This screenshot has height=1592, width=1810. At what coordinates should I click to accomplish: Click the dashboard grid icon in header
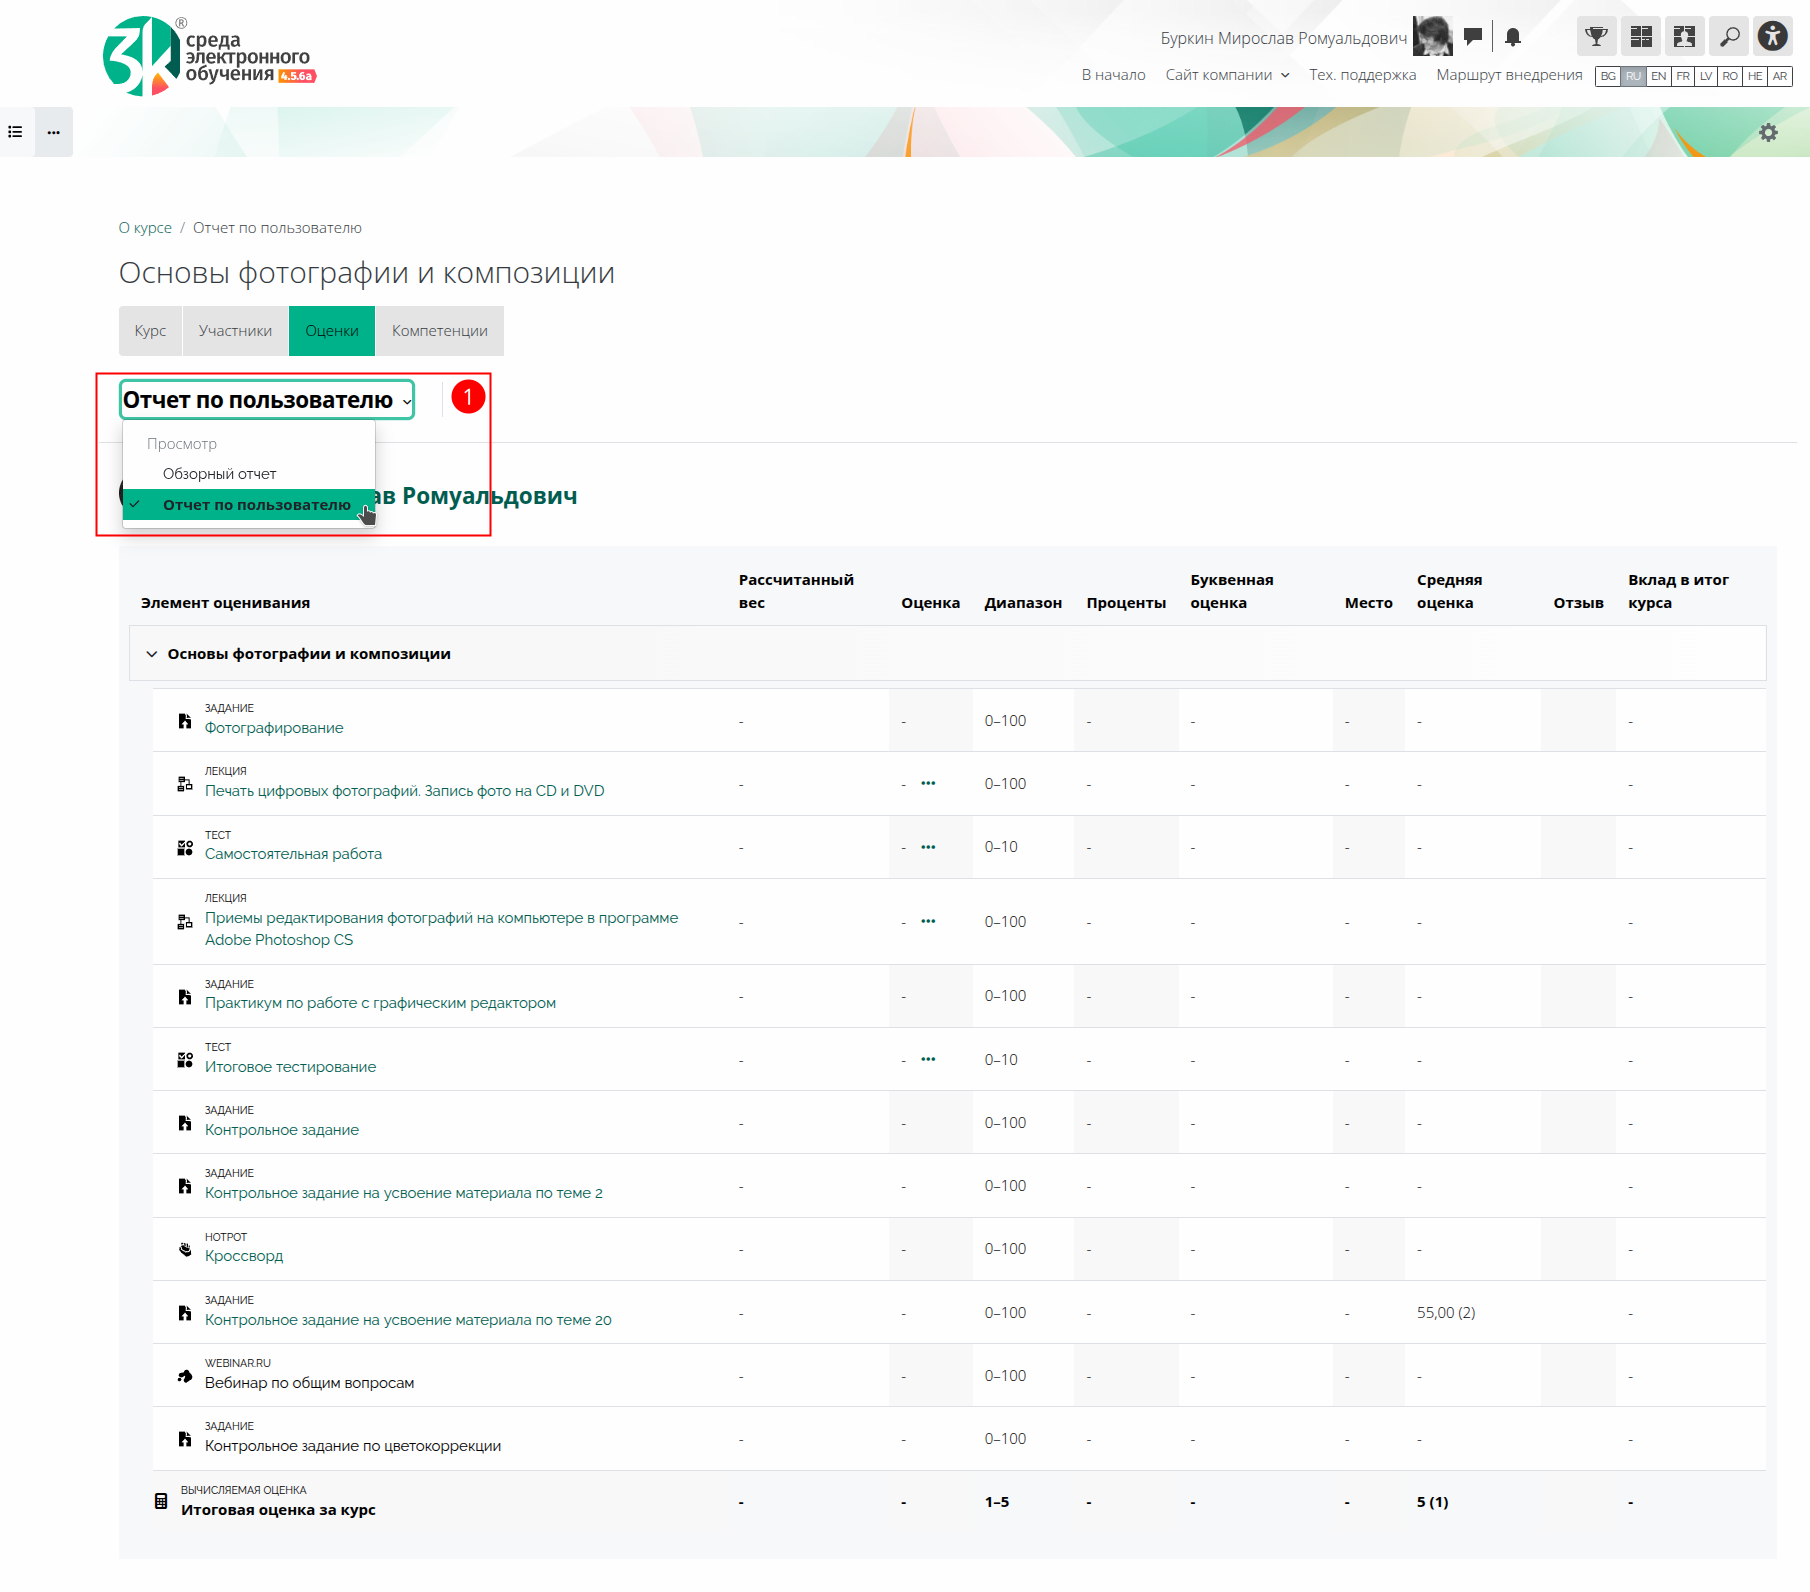(x=1641, y=37)
